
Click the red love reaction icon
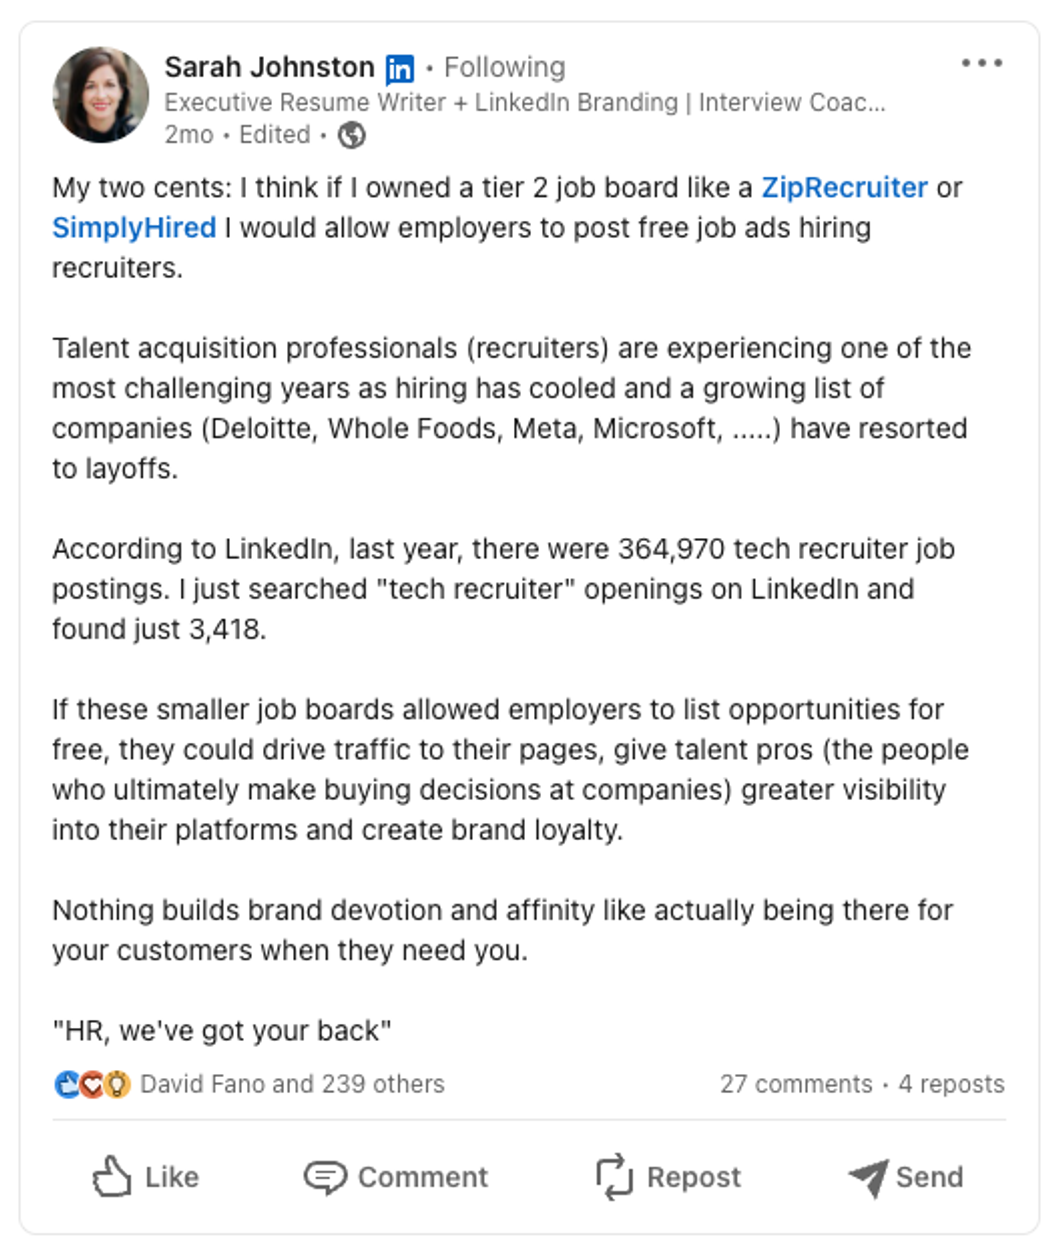[92, 1084]
